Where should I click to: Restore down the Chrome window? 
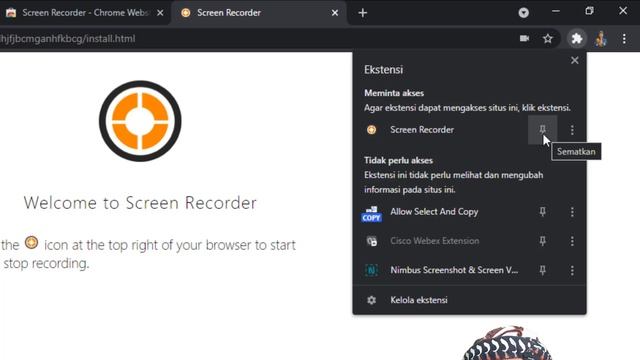point(589,11)
